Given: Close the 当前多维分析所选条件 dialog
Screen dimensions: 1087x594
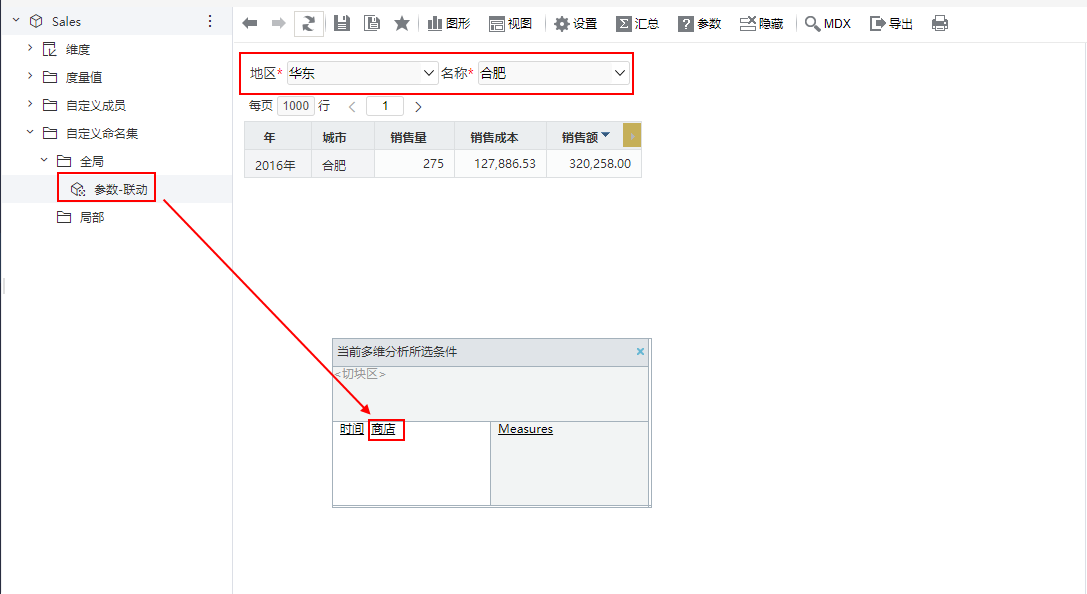Looking at the screenshot, I should tap(641, 352).
